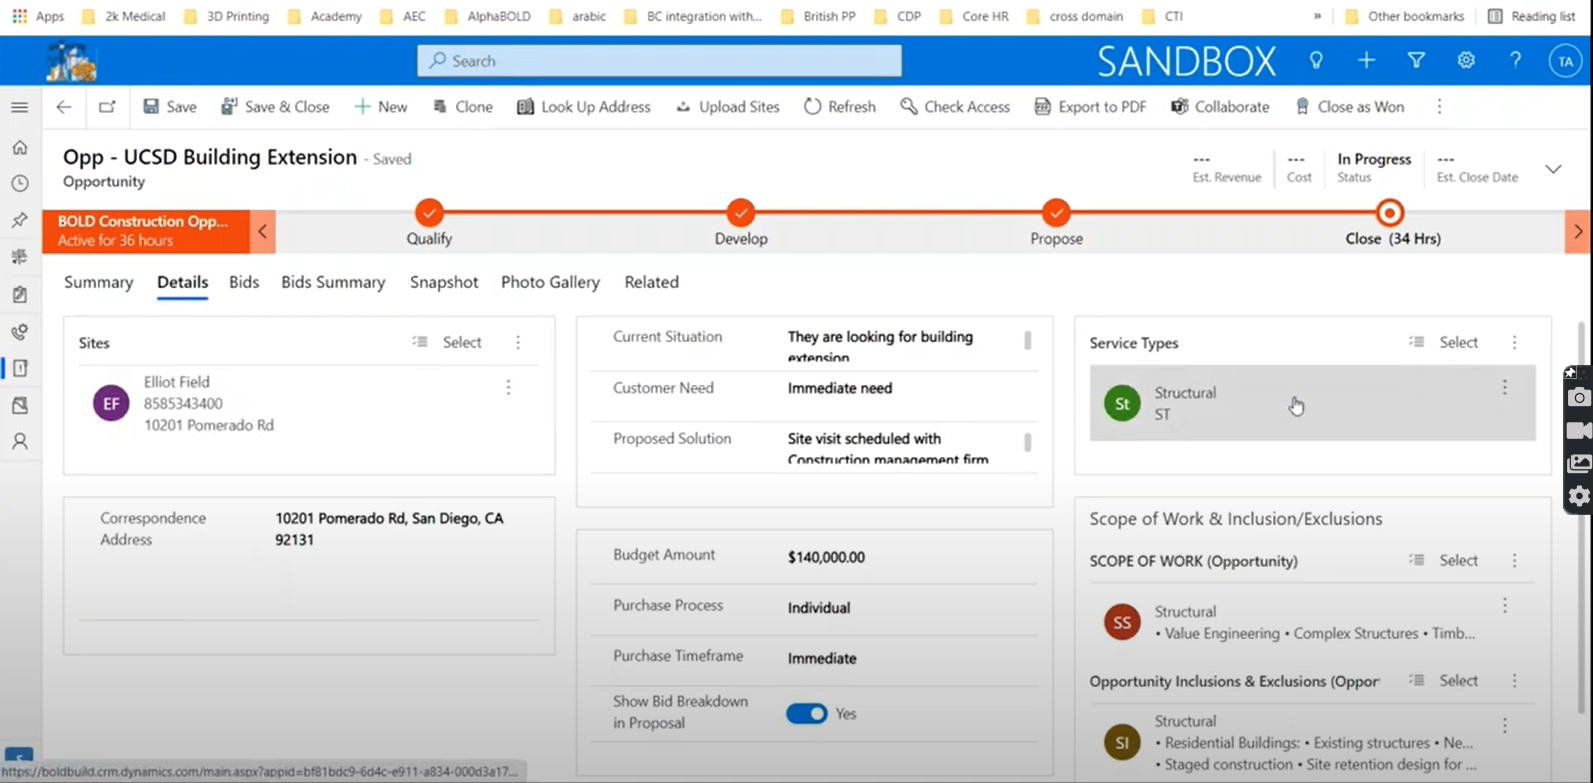Open more commands overflow menu in toolbar
1593x783 pixels.
(x=1439, y=107)
